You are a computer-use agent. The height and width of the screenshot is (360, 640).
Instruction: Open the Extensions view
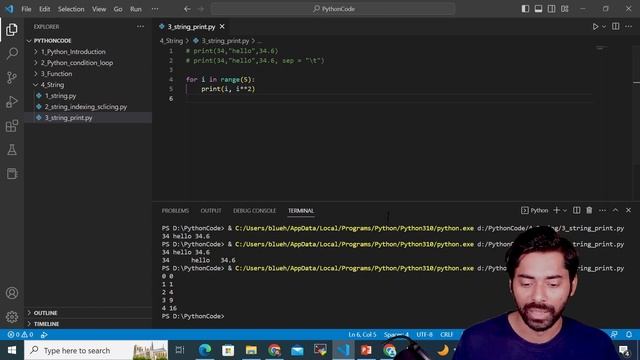pos(12,126)
